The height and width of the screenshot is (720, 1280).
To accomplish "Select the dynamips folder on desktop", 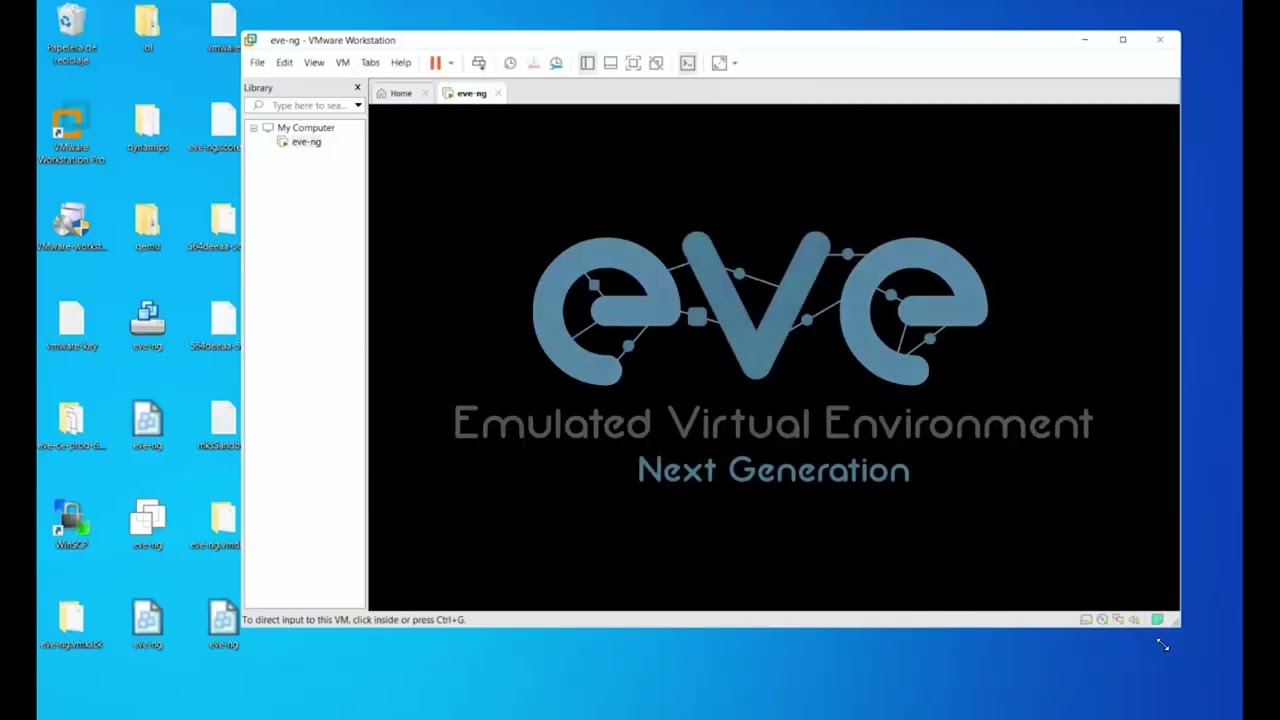I will (147, 128).
